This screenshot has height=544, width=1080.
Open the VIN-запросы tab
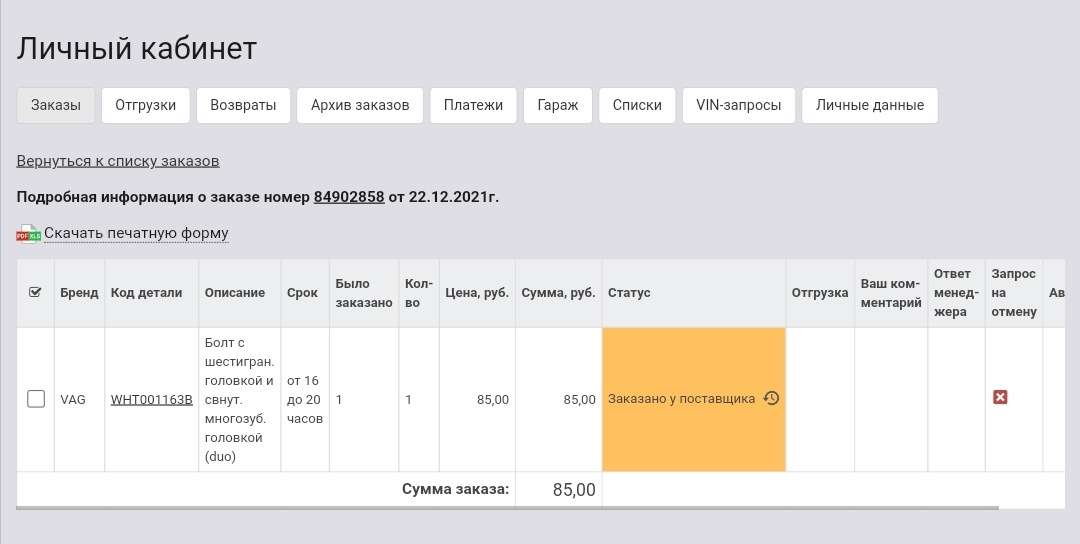click(738, 105)
